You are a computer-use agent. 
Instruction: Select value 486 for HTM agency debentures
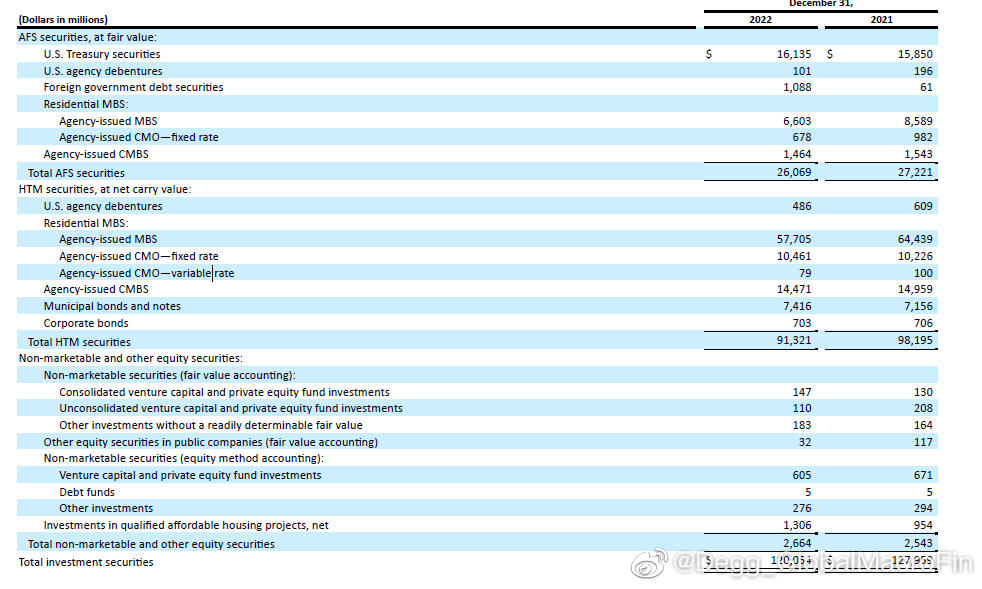tap(802, 206)
